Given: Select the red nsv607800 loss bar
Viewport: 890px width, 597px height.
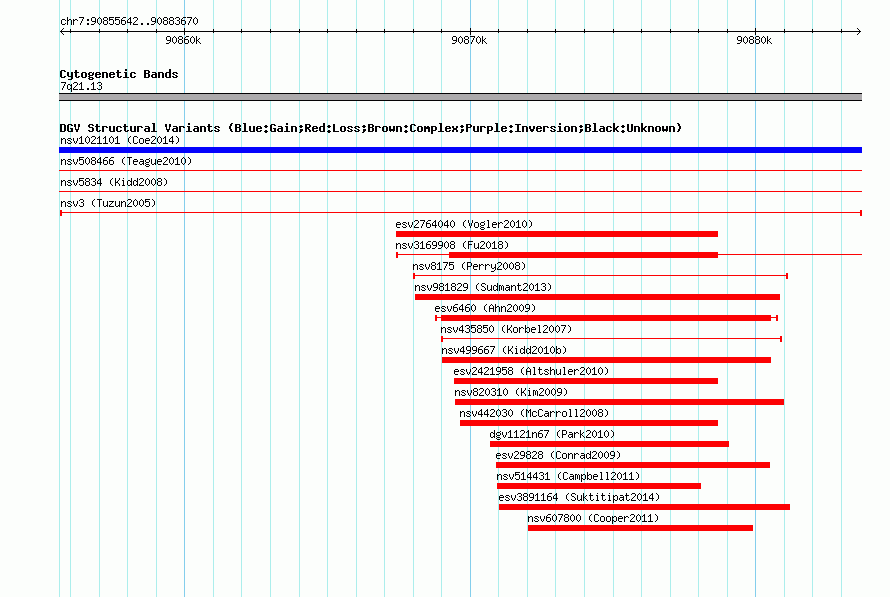Looking at the screenshot, I should [640, 528].
